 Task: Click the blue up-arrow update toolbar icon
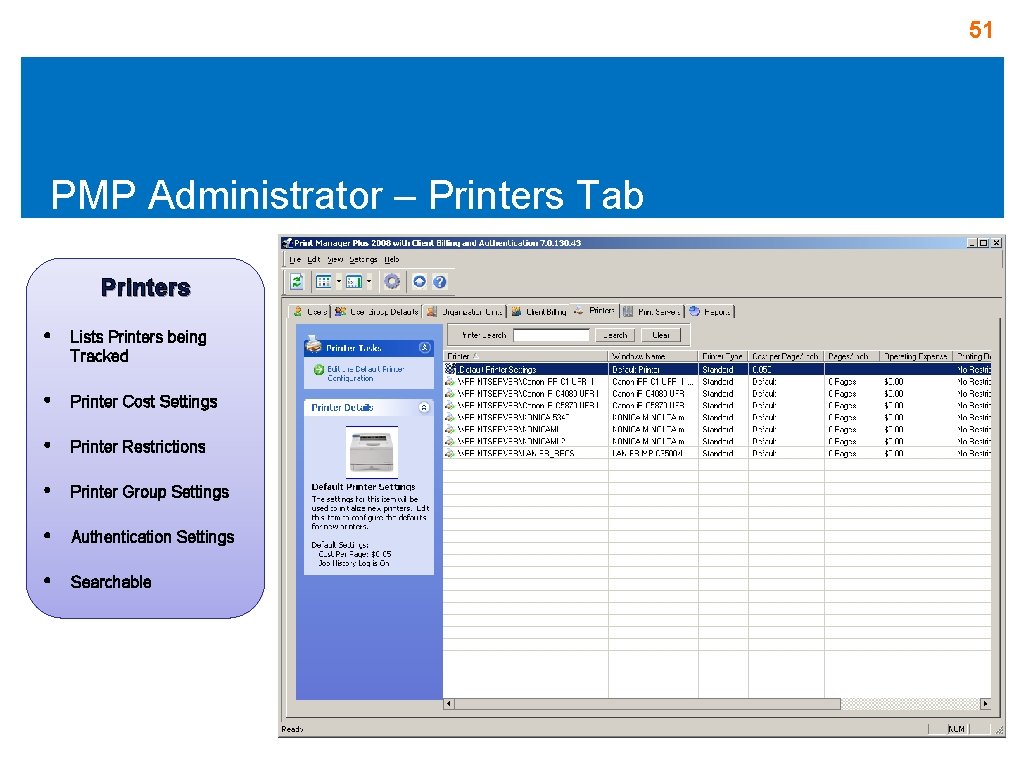pyautogui.click(x=419, y=281)
